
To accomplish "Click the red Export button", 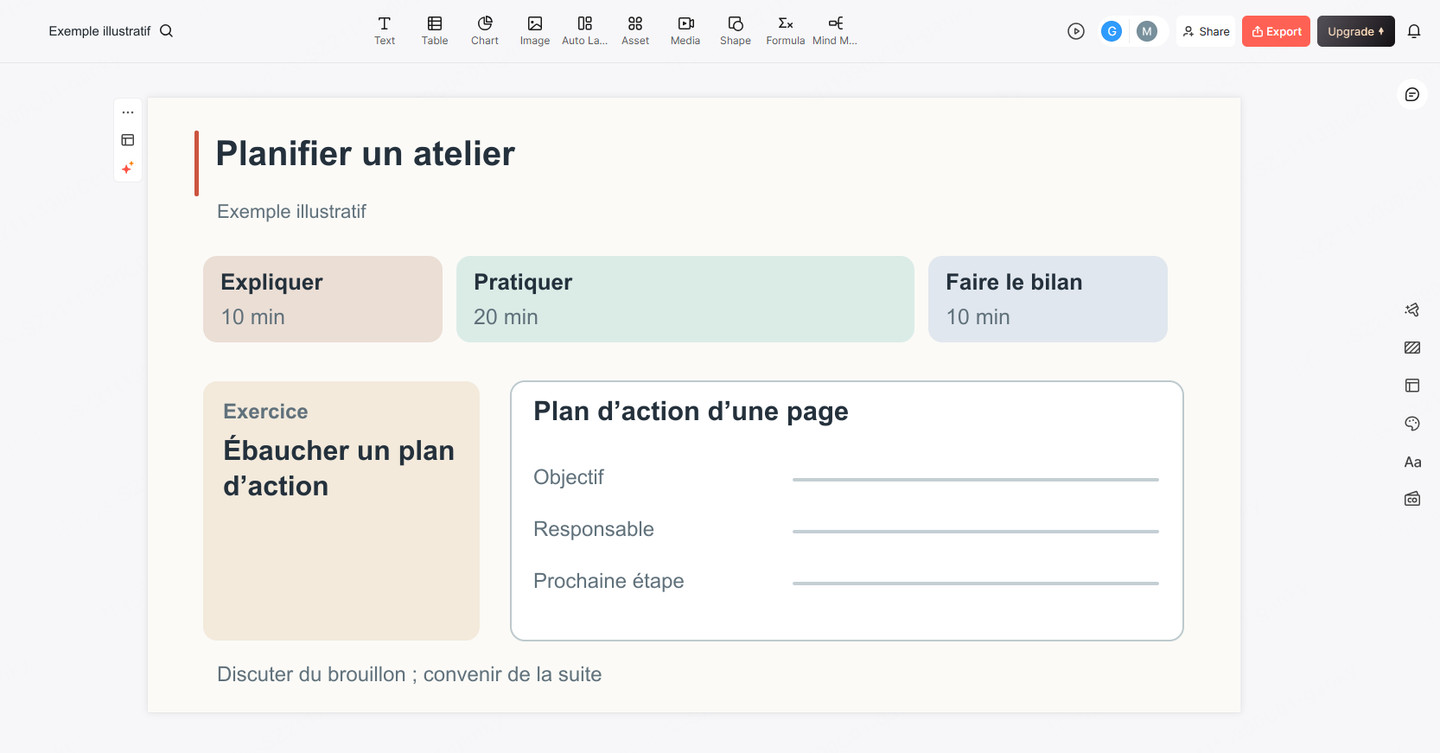I will (1276, 31).
